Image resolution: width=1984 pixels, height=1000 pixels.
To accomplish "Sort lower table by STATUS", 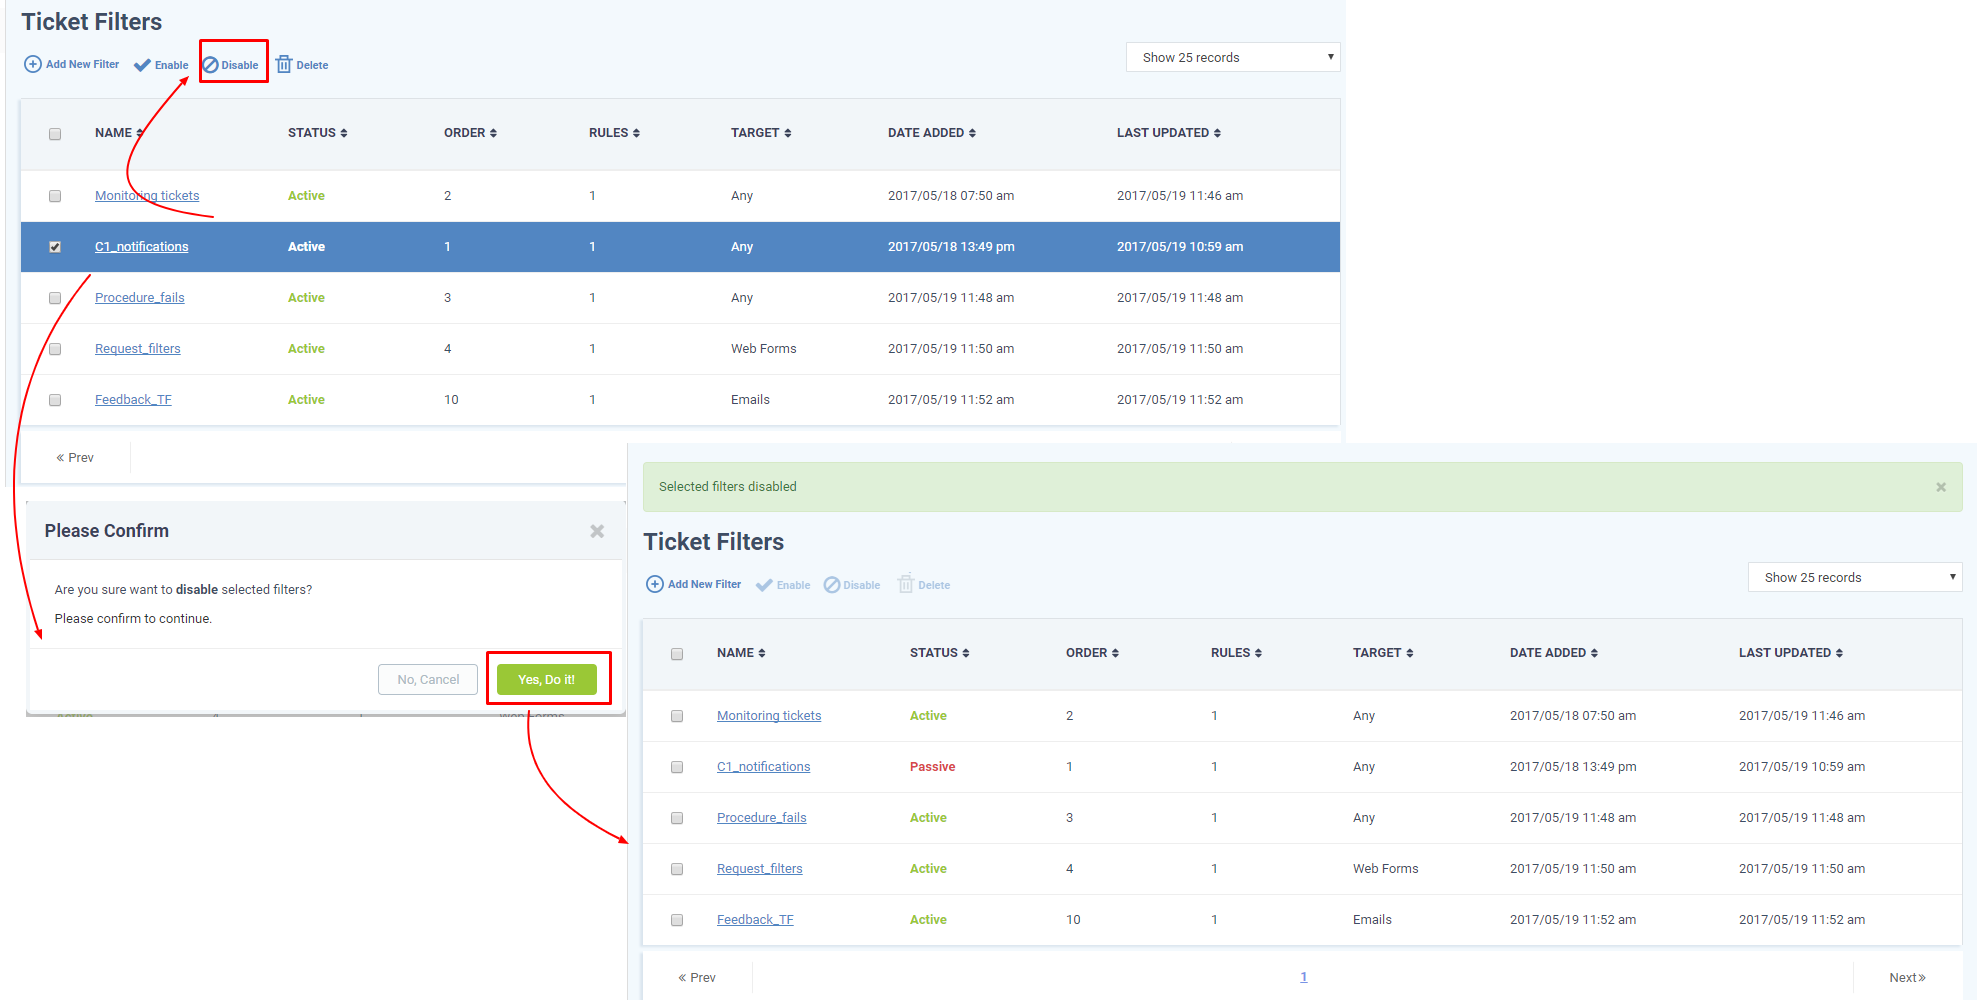I will point(940,653).
